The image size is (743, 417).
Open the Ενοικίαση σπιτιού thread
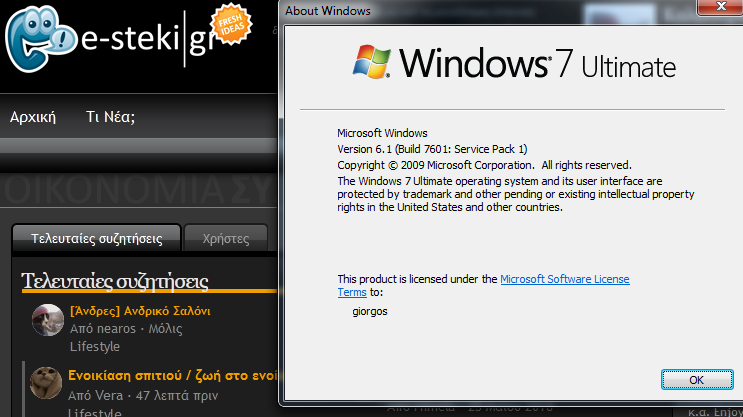[x=172, y=375]
